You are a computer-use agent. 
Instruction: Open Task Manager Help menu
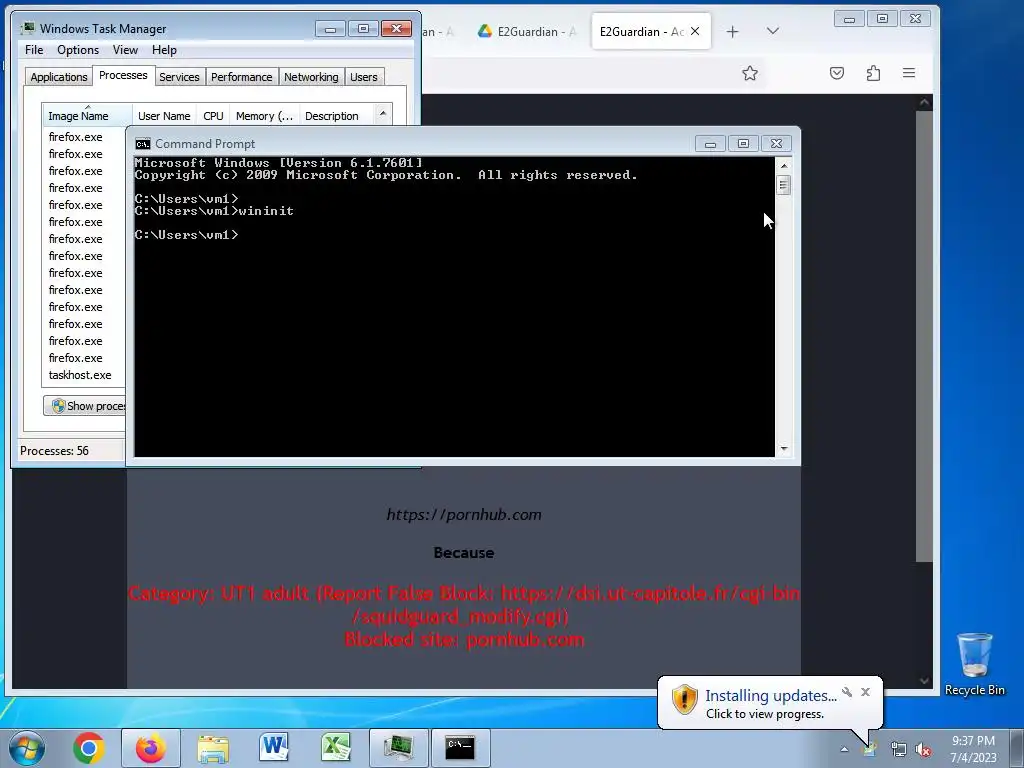click(x=164, y=50)
